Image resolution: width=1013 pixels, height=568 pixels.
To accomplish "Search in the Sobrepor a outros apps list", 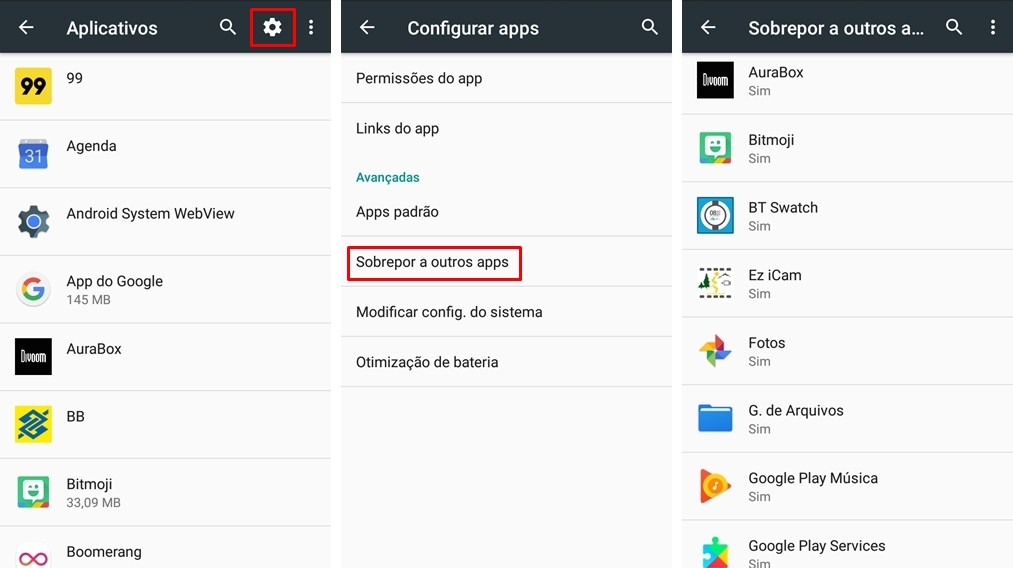I will point(954,27).
